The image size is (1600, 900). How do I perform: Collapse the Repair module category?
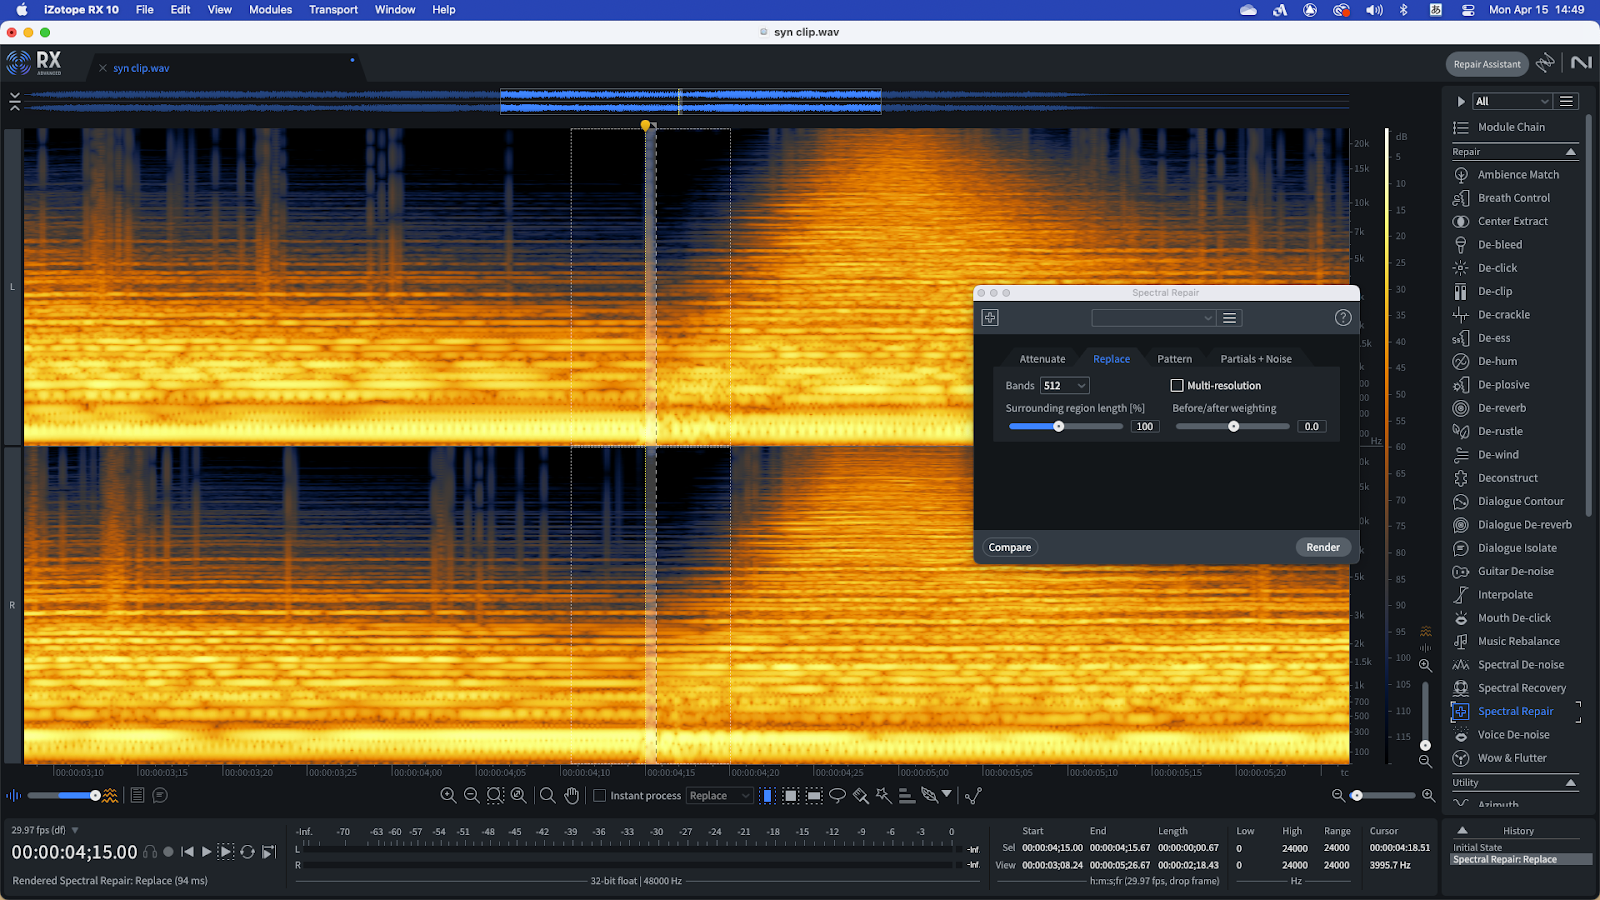pos(1570,152)
